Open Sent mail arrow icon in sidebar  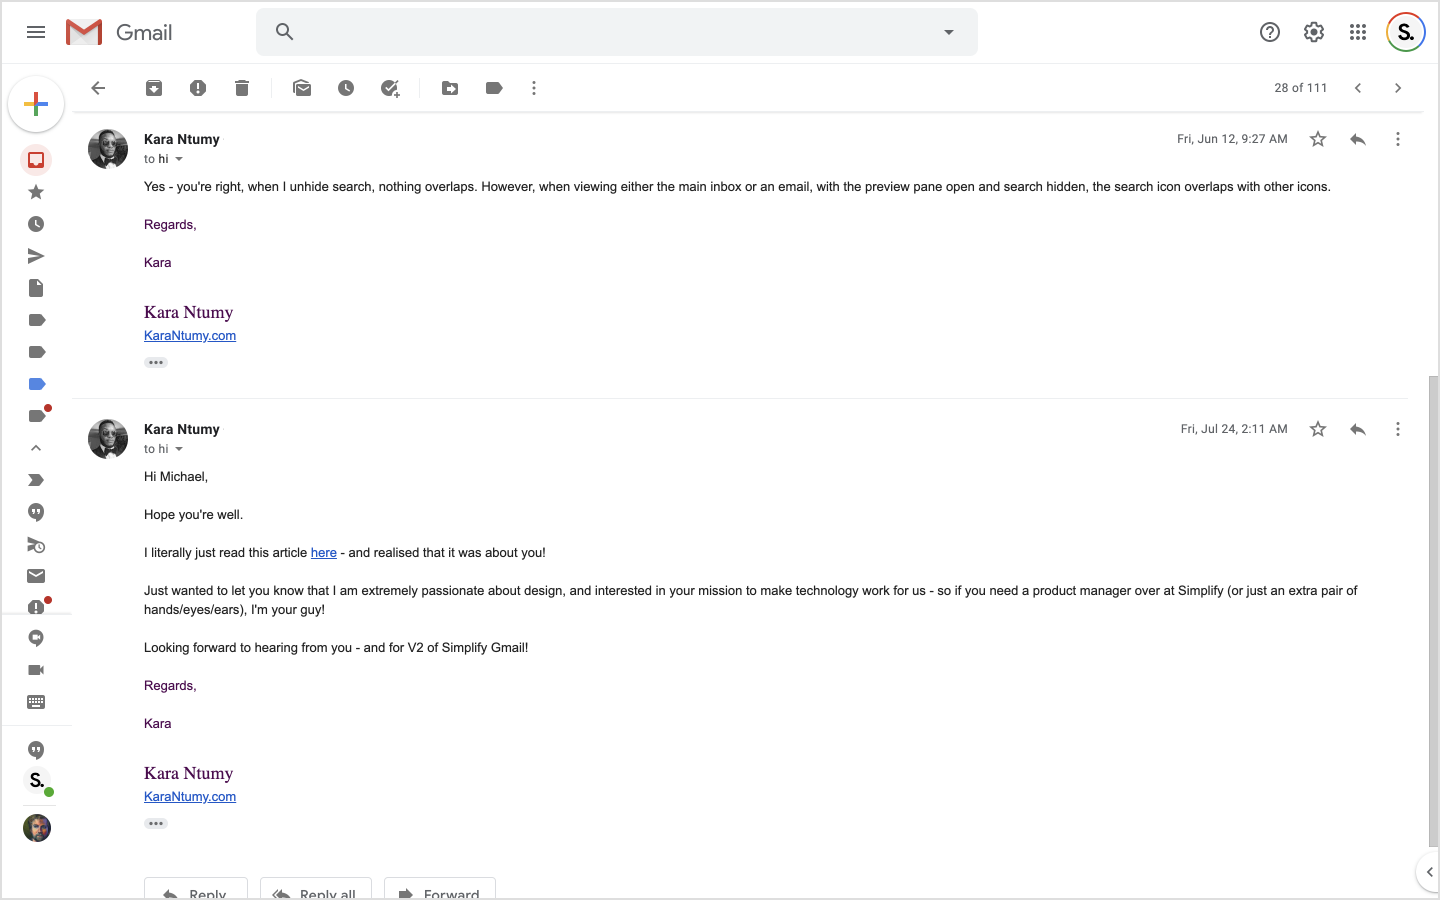pyautogui.click(x=36, y=256)
